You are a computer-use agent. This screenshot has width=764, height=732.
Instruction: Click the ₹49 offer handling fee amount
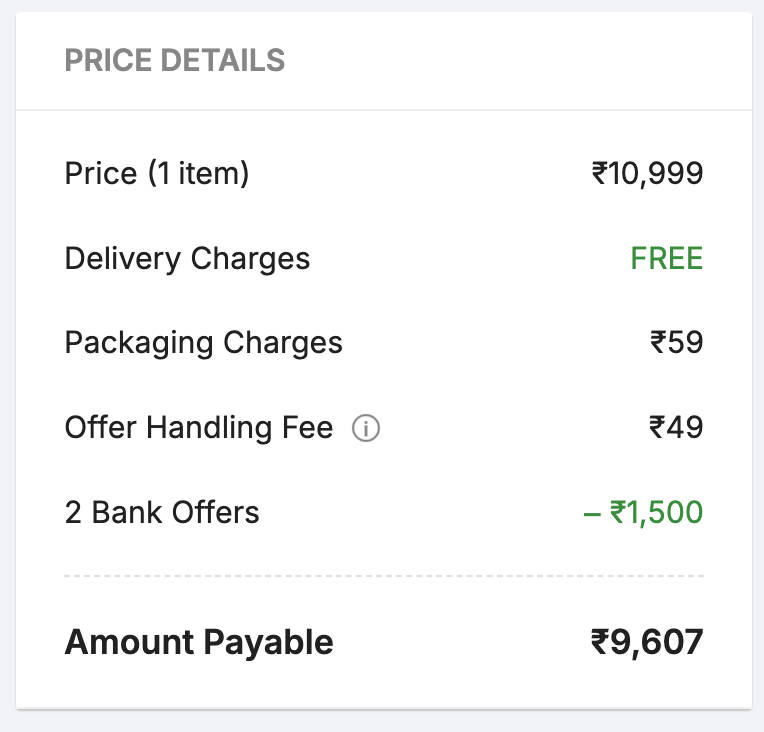point(676,428)
